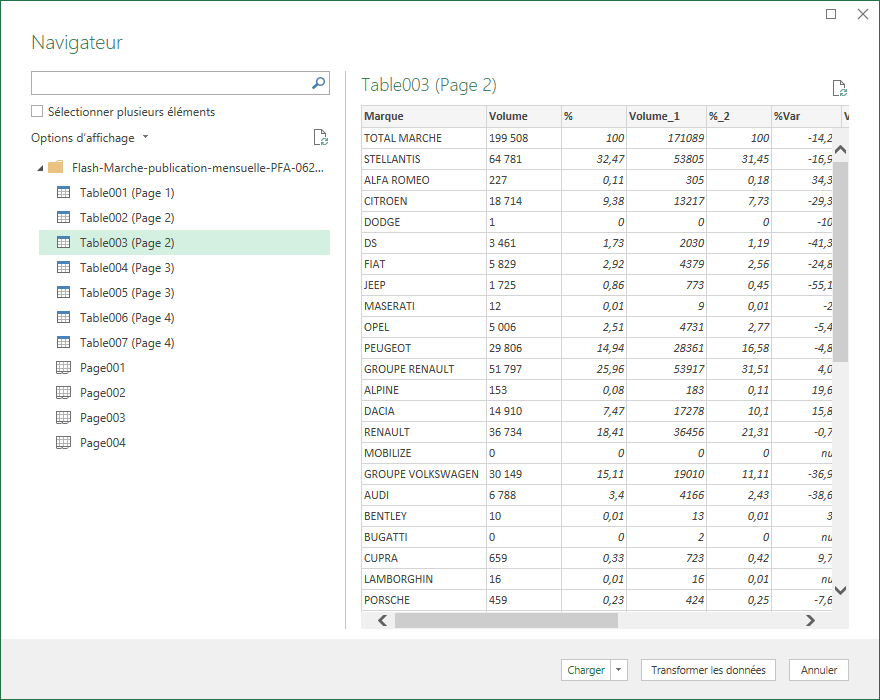Screen dimensions: 880x700
Task: Click the GROUPE VOLKSWAGEN cell
Action: click(424, 474)
